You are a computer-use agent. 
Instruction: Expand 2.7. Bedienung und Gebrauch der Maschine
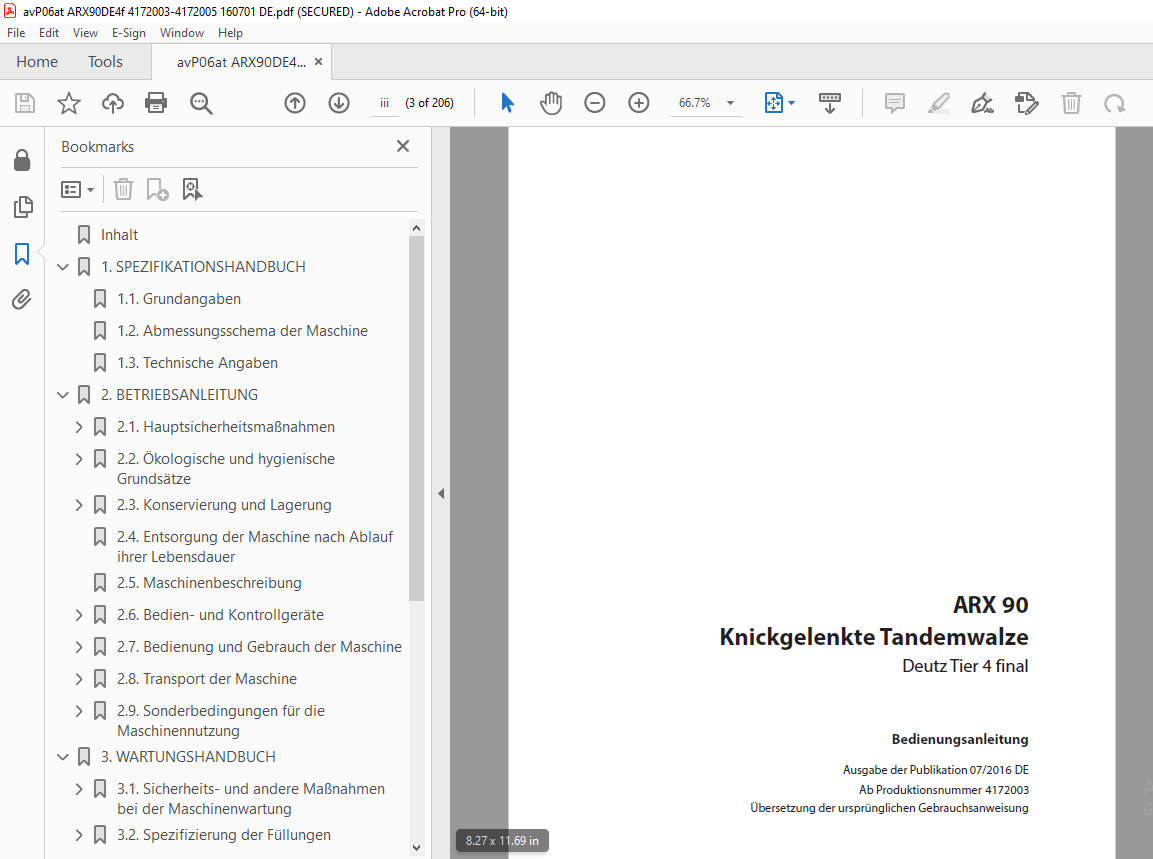tap(79, 646)
